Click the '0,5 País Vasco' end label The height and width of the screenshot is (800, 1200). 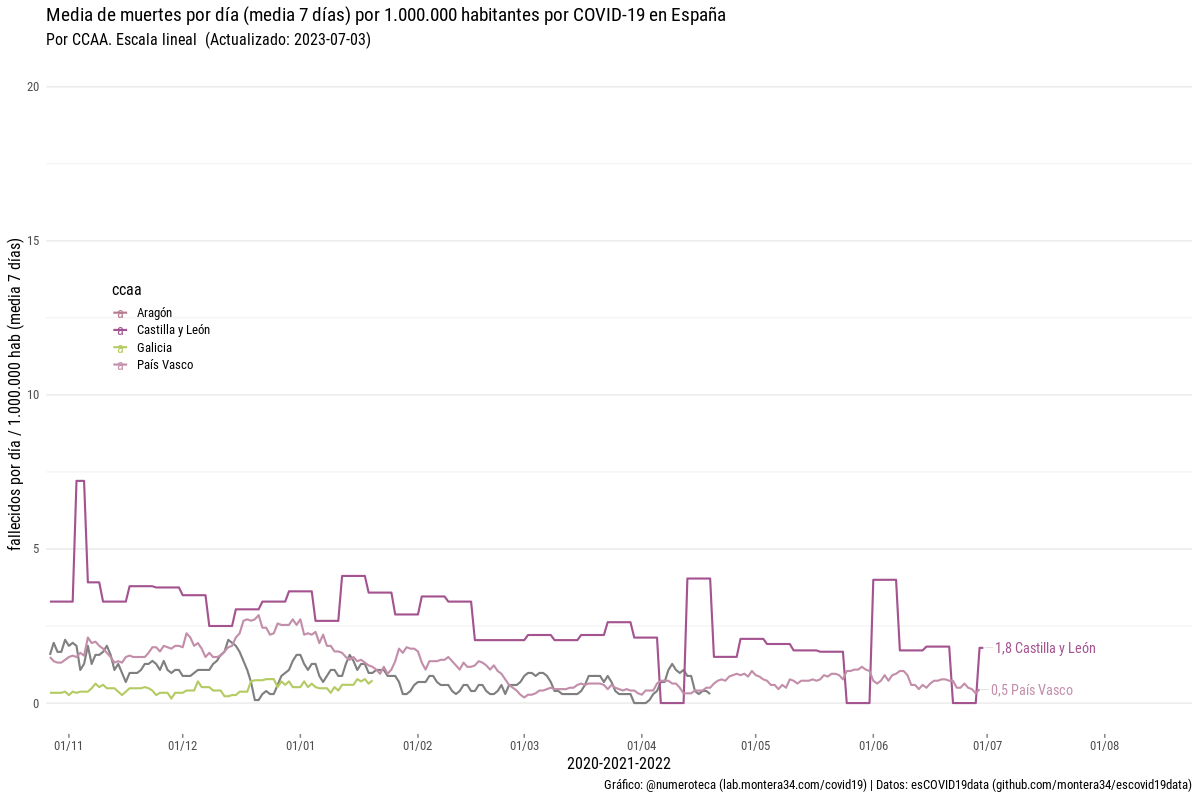click(1031, 690)
